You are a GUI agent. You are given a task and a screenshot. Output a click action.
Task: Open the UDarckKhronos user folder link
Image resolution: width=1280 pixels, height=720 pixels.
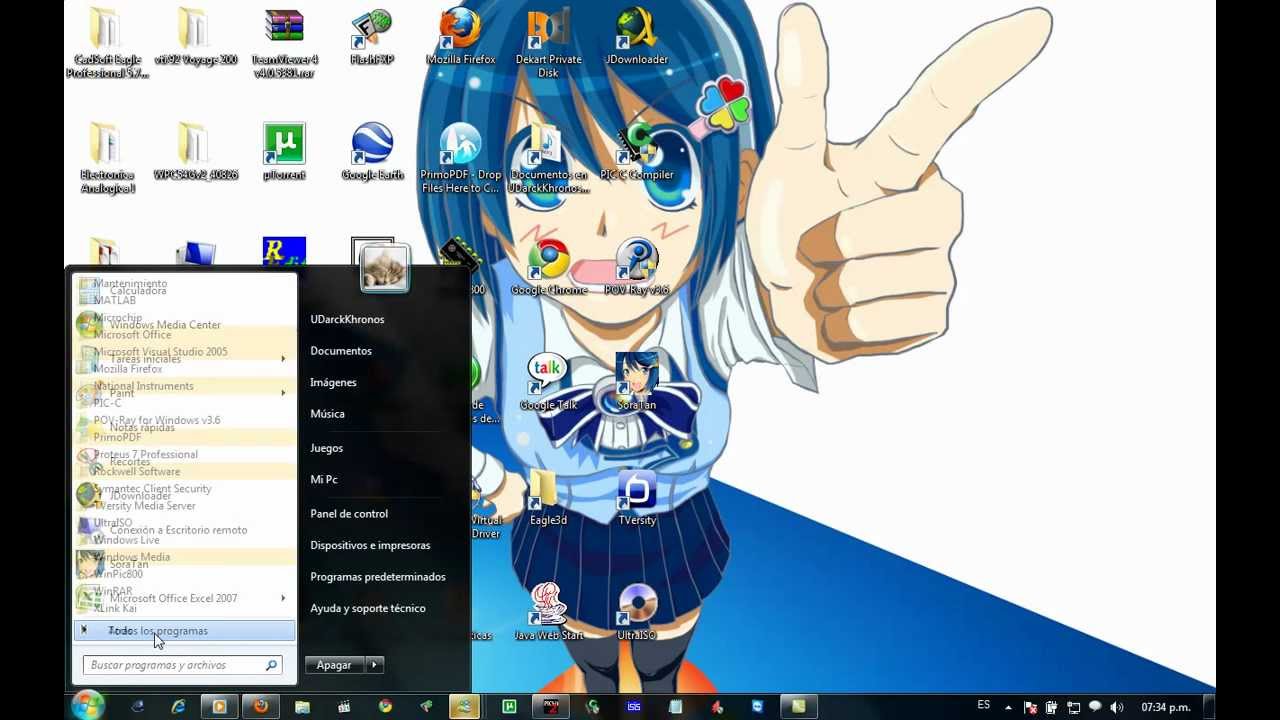coord(347,319)
